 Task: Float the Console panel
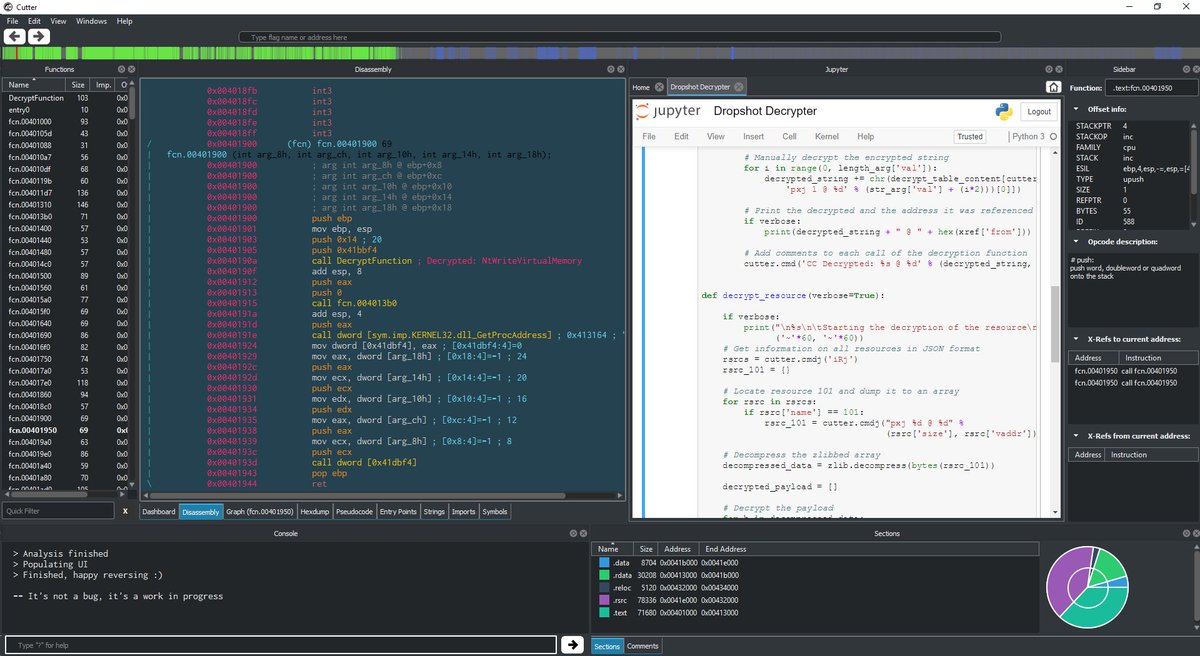pos(572,533)
